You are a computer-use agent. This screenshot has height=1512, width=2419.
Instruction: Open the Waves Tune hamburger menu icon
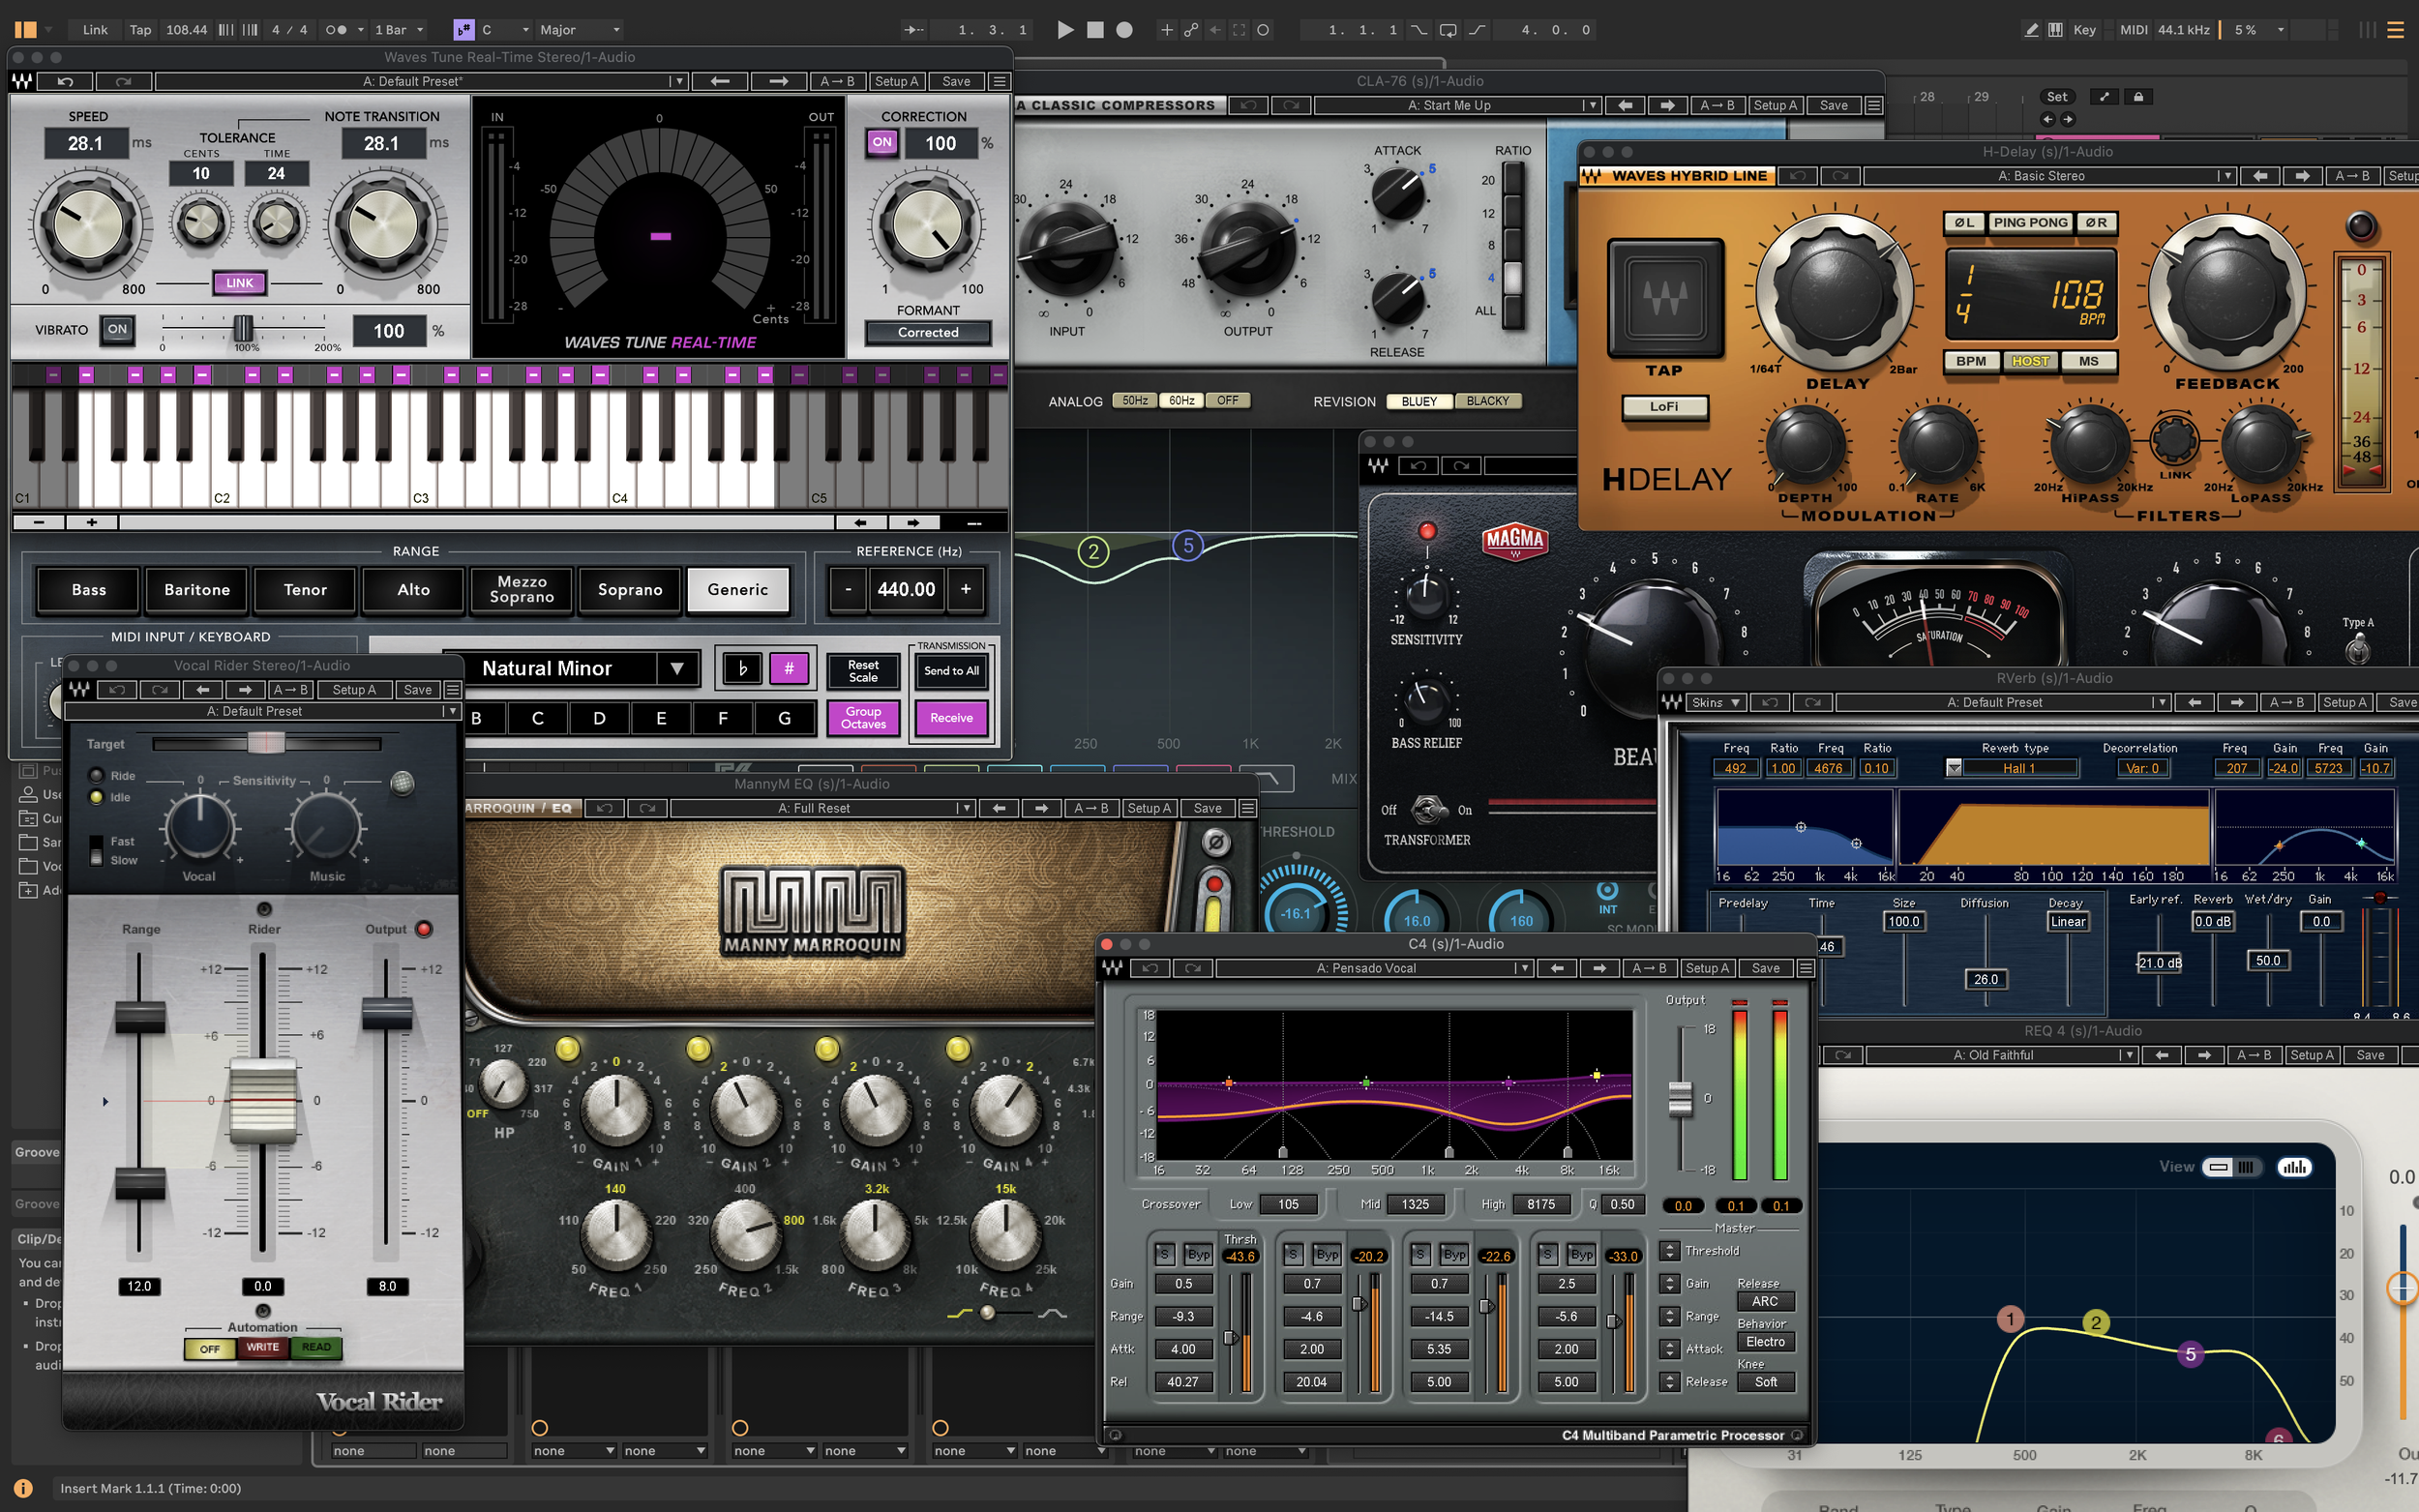999,81
